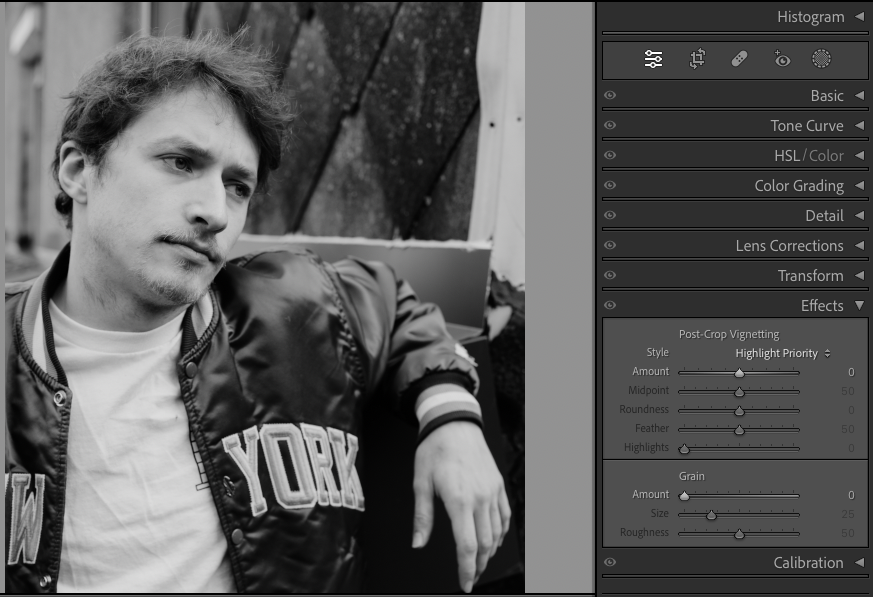Choose the Healing bandage tool

739,60
